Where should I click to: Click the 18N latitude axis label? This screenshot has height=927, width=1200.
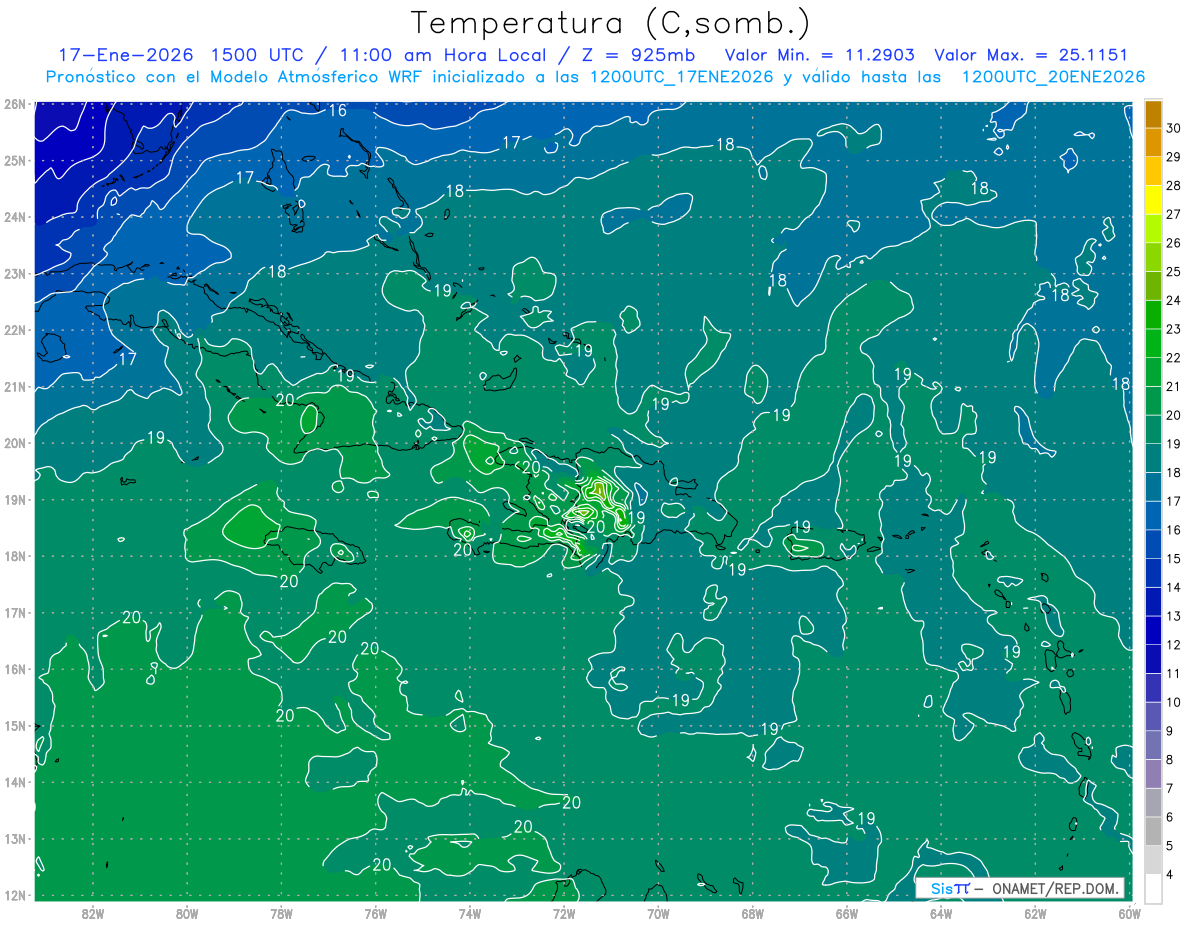point(14,556)
